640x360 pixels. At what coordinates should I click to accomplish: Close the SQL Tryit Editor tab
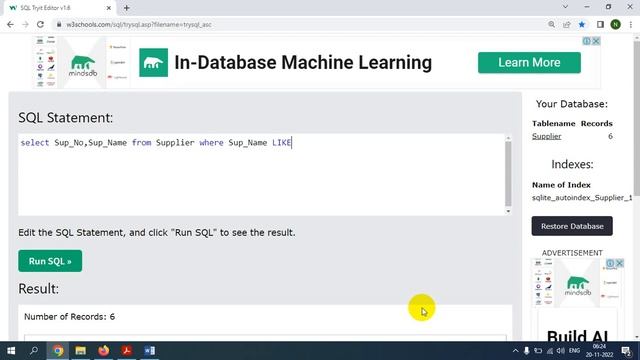pyautogui.click(x=109, y=8)
